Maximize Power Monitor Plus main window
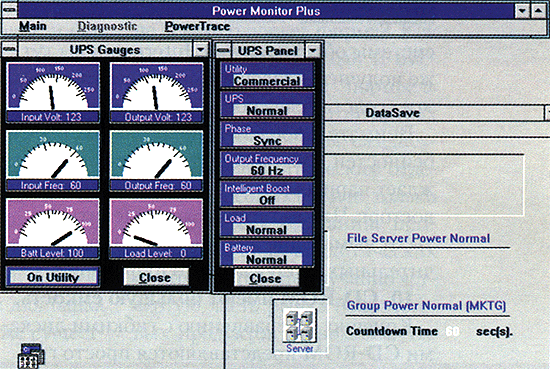Viewport: 550px width, 369px height. (539, 11)
